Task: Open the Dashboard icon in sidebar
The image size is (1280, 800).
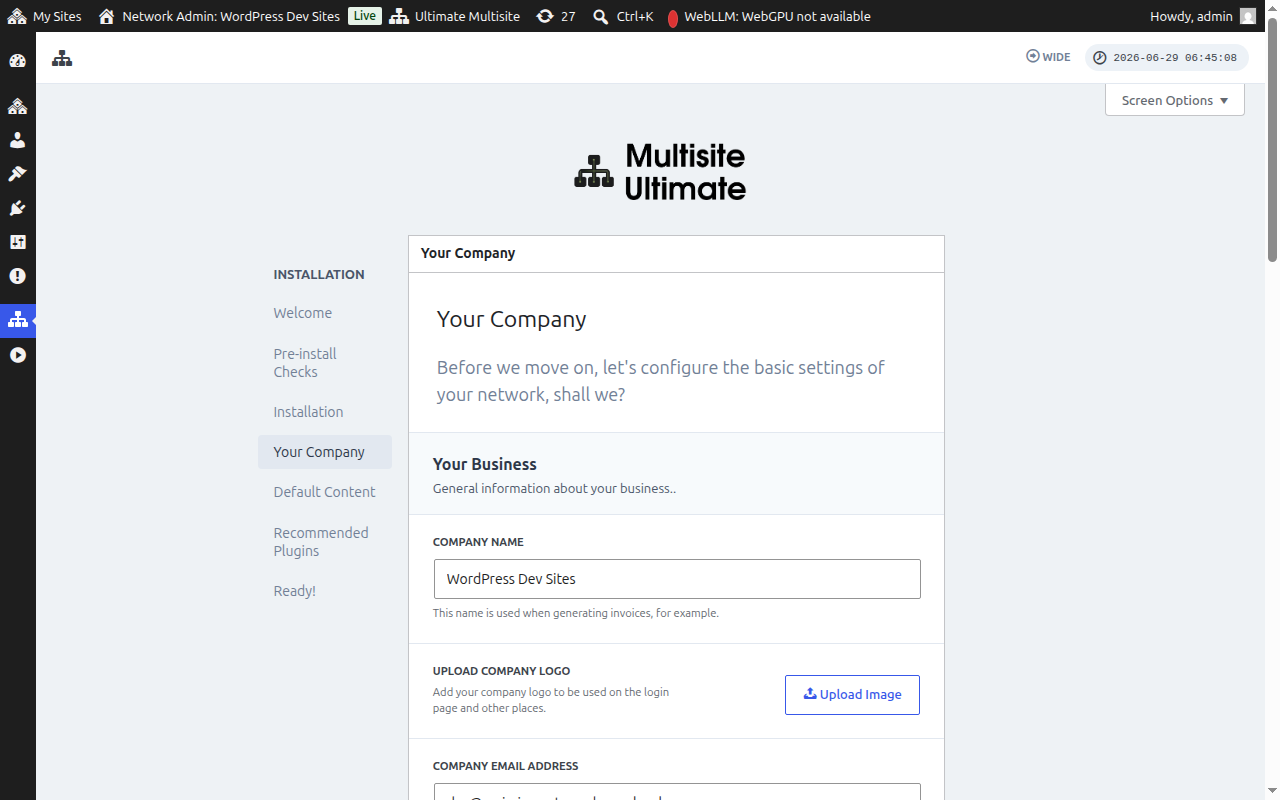Action: click(x=17, y=61)
